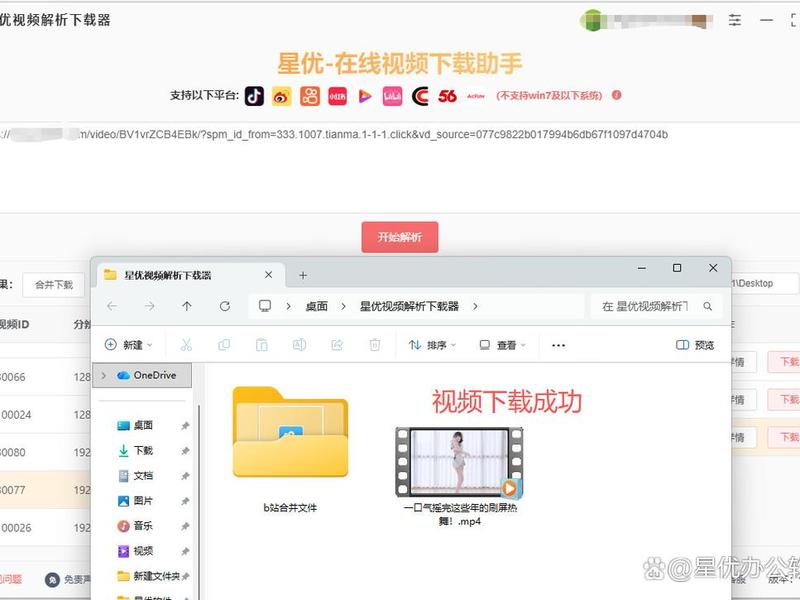Go back in File Explorer

(112, 306)
